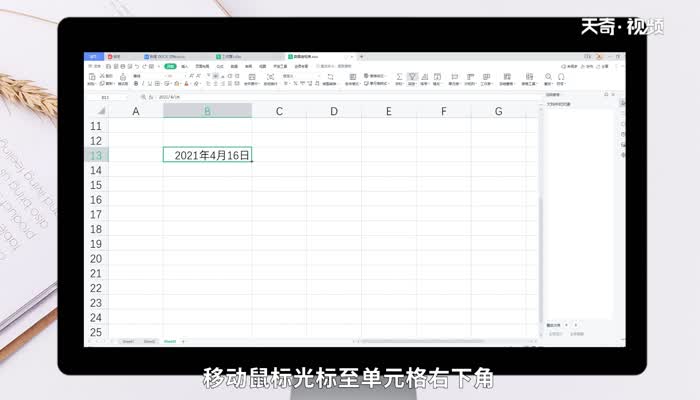The height and width of the screenshot is (400, 700).
Task: Click the Filter funnel icon
Action: (x=412, y=76)
